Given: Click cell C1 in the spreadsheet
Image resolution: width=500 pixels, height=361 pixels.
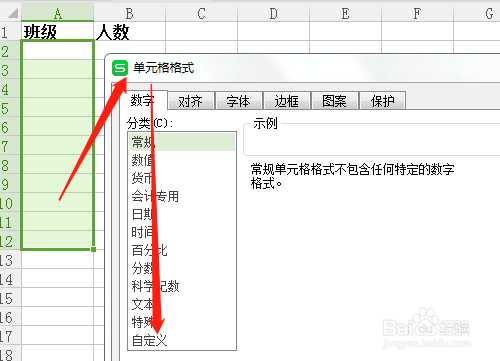Looking at the screenshot, I should pyautogui.click(x=202, y=32).
